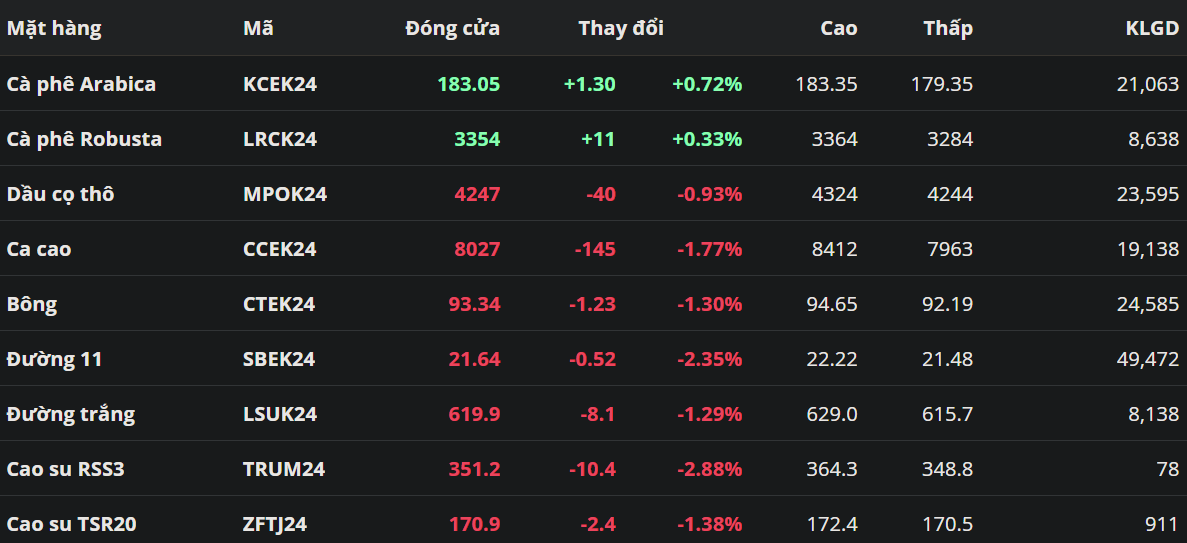Click the Đường trắng commodity name
This screenshot has width=1187, height=543.
tap(70, 414)
